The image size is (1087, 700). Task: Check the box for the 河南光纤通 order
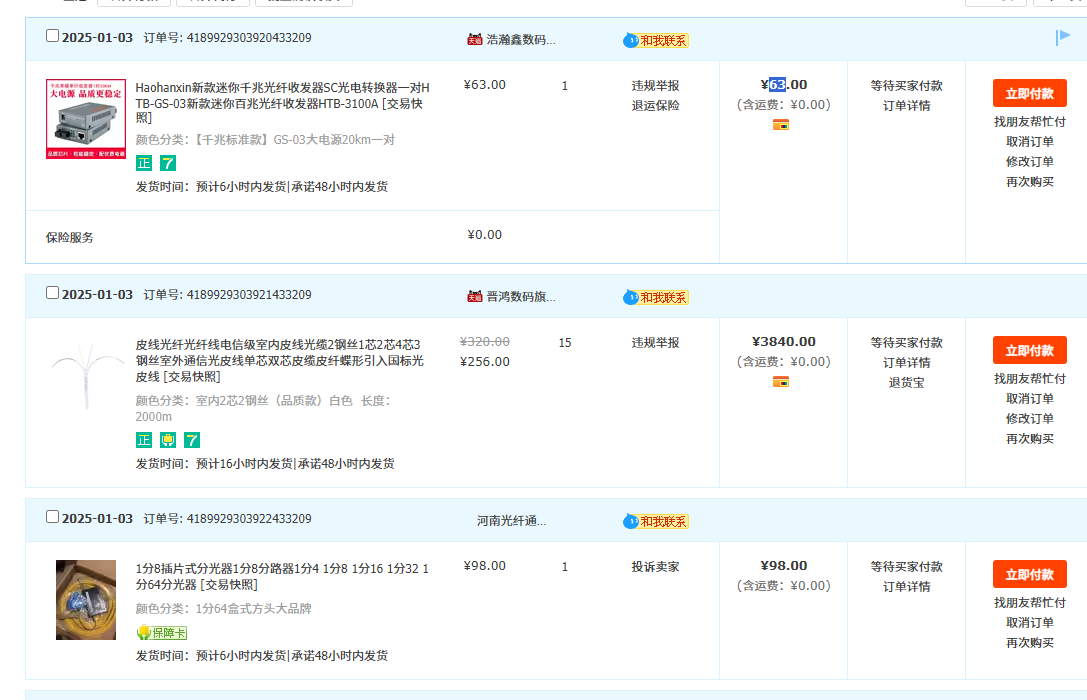tap(53, 517)
